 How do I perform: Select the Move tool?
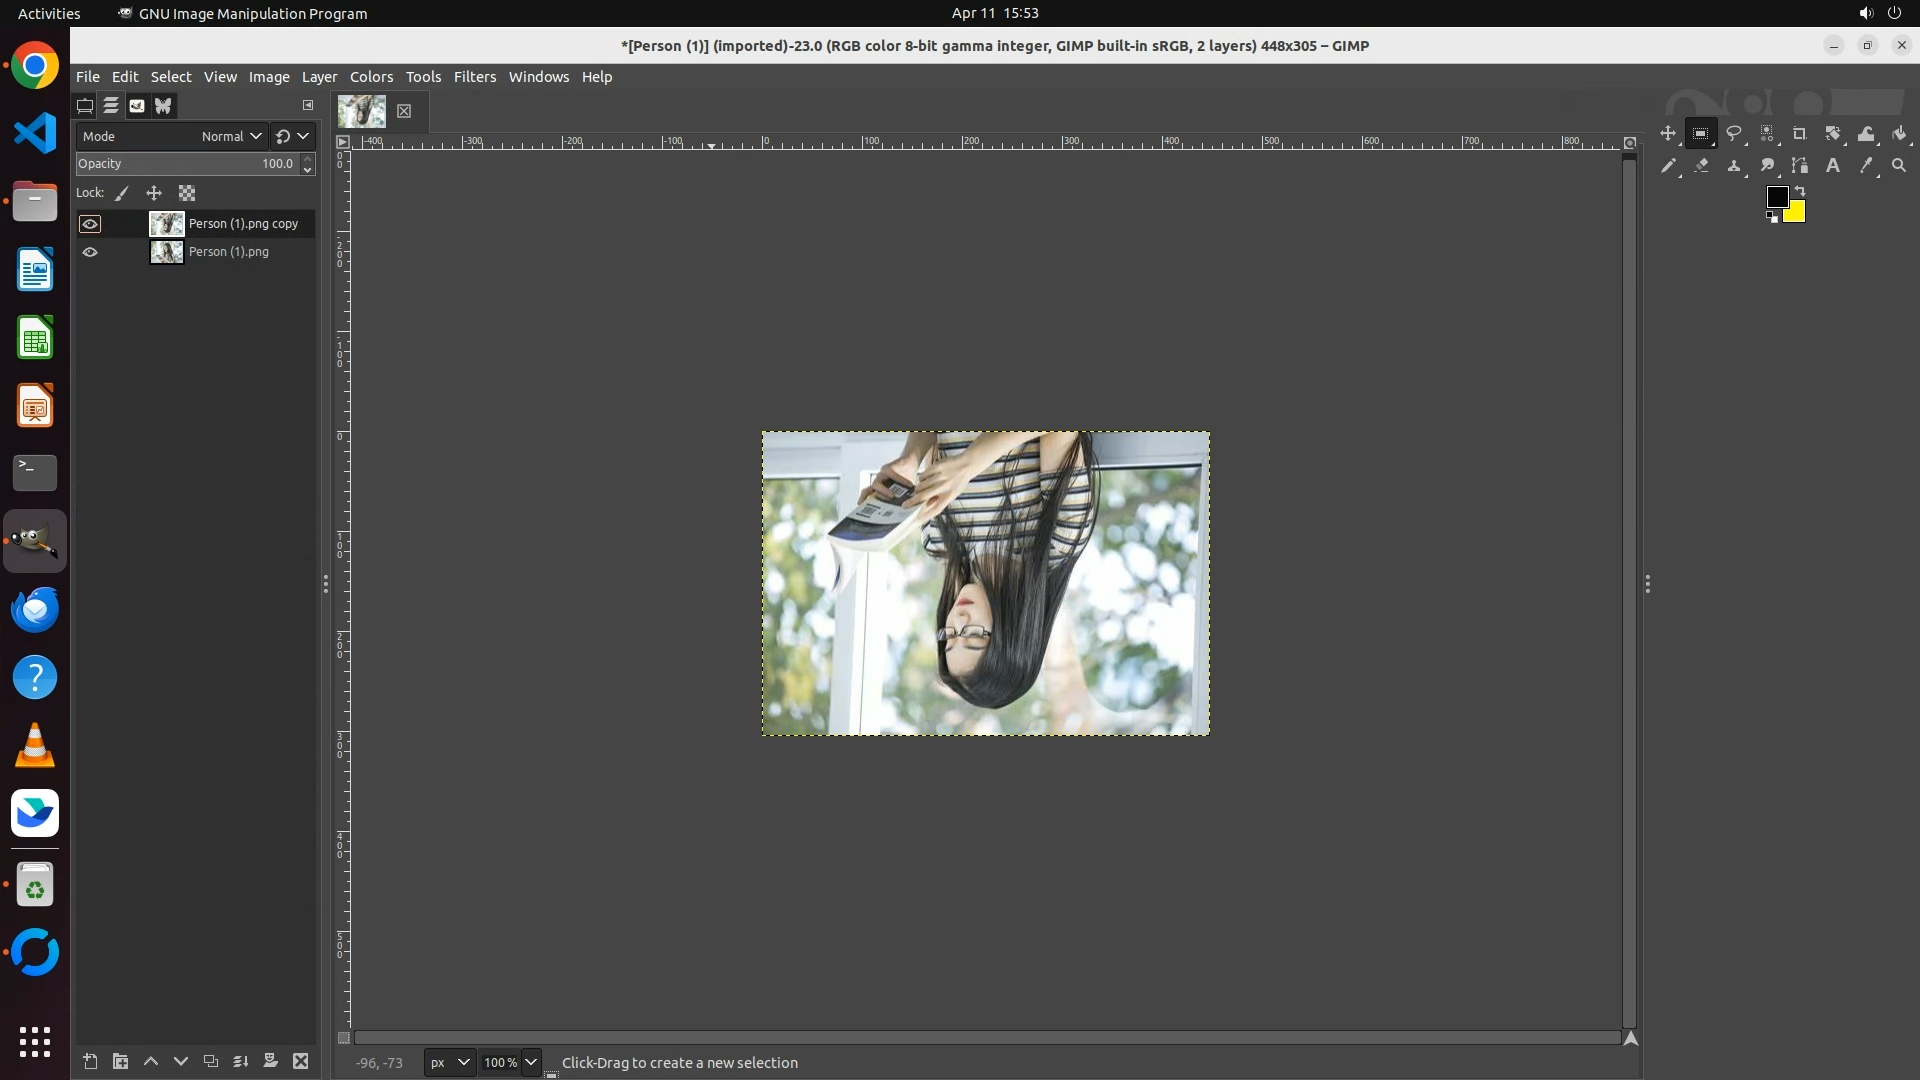(x=1667, y=134)
